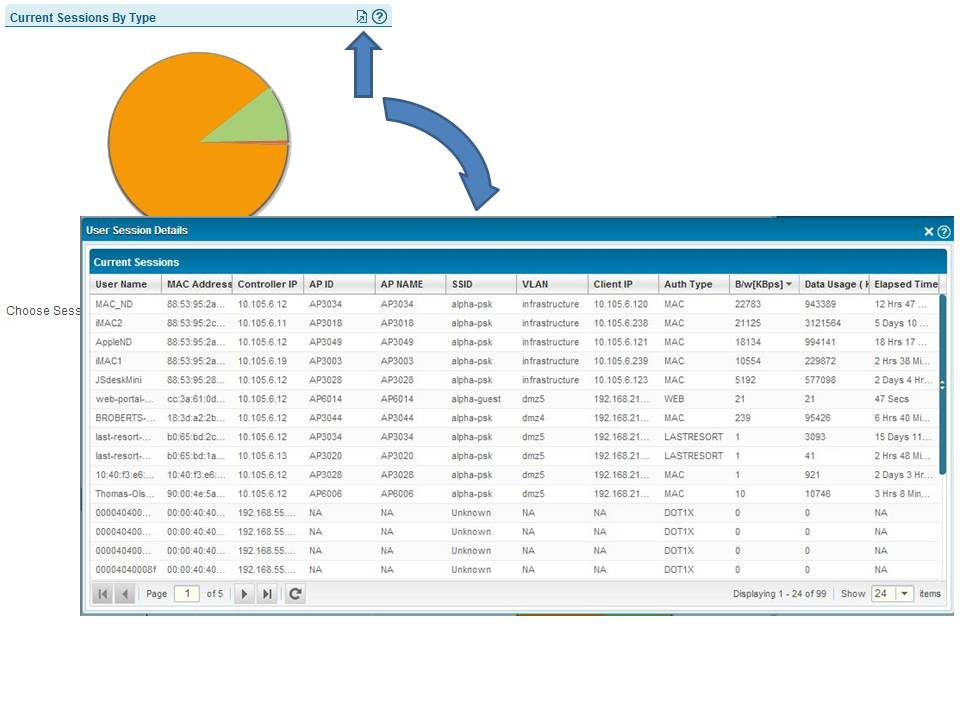Viewport: 960px width, 720px height.
Task: Open the Show items per page dropdown
Action: tap(905, 594)
